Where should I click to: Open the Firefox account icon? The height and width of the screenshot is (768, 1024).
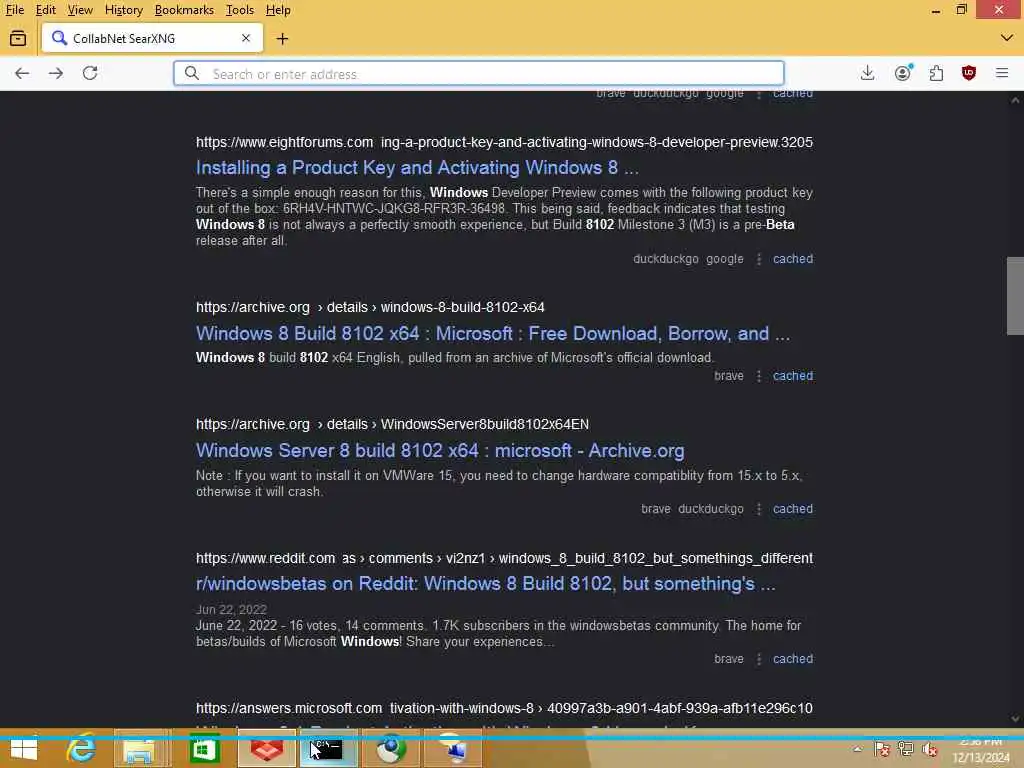click(903, 73)
